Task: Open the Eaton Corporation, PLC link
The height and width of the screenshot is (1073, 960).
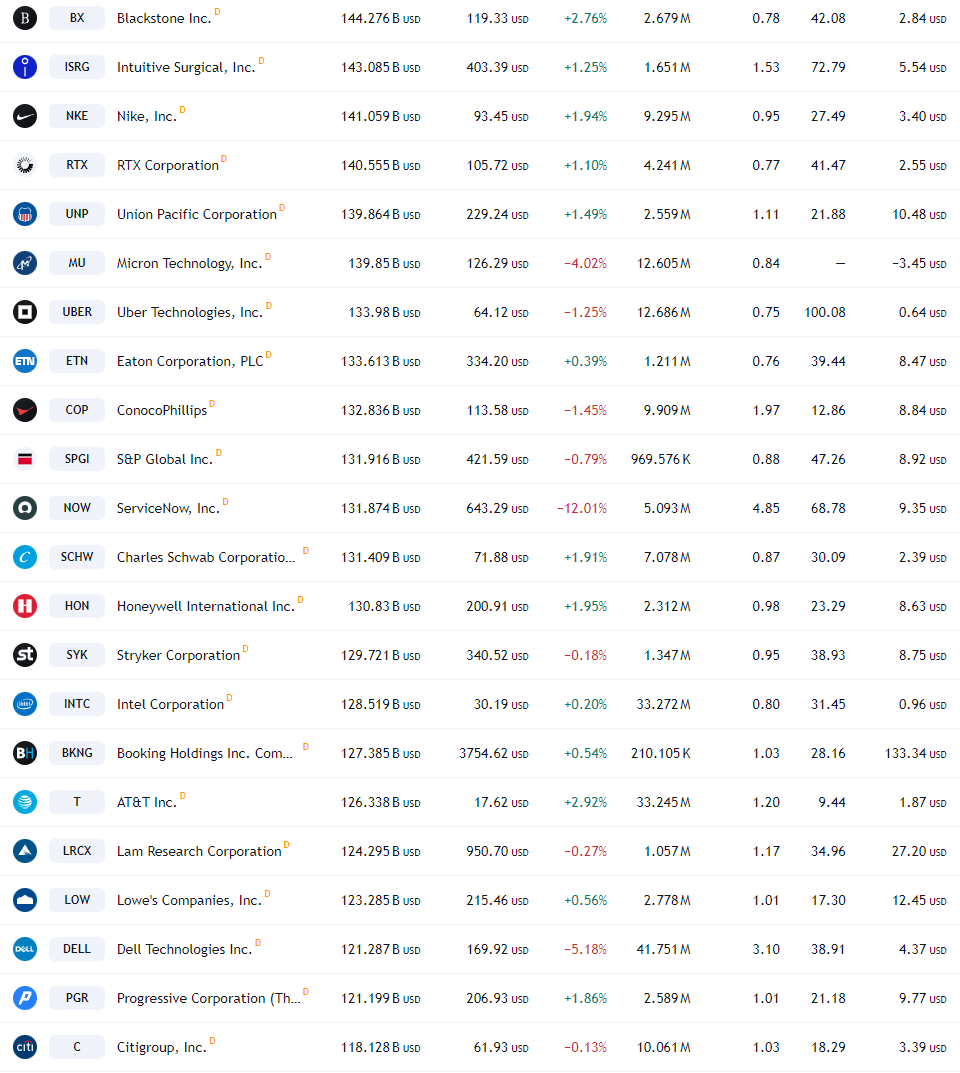Action: pos(190,361)
